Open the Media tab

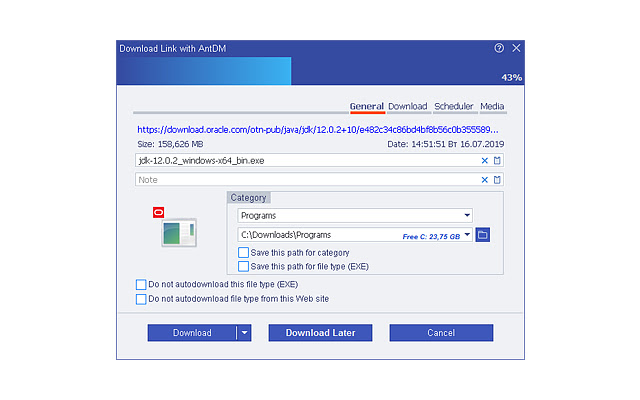(x=492, y=107)
